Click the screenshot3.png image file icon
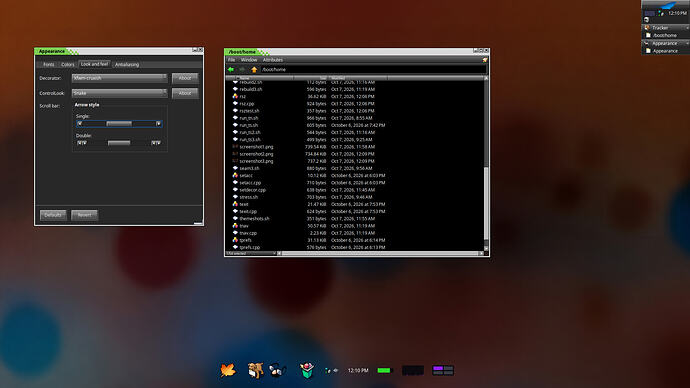This screenshot has width=690, height=388. [235, 161]
